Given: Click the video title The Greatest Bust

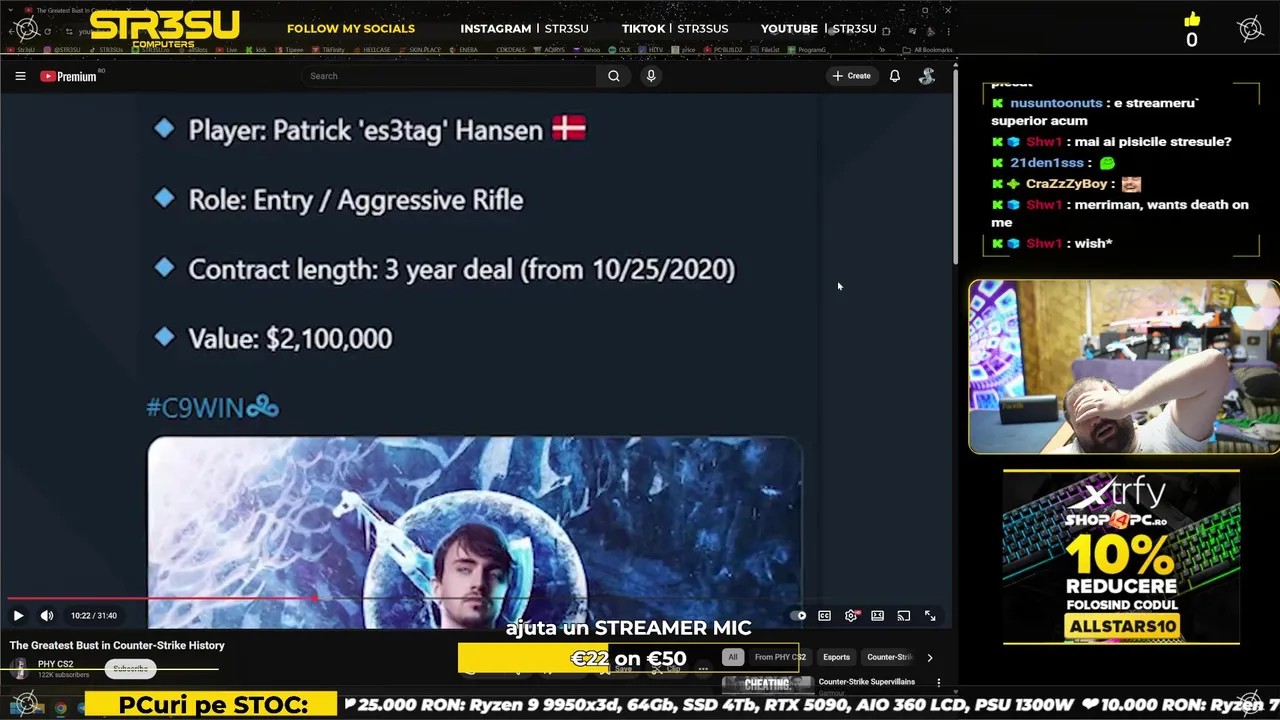Looking at the screenshot, I should click(x=117, y=645).
